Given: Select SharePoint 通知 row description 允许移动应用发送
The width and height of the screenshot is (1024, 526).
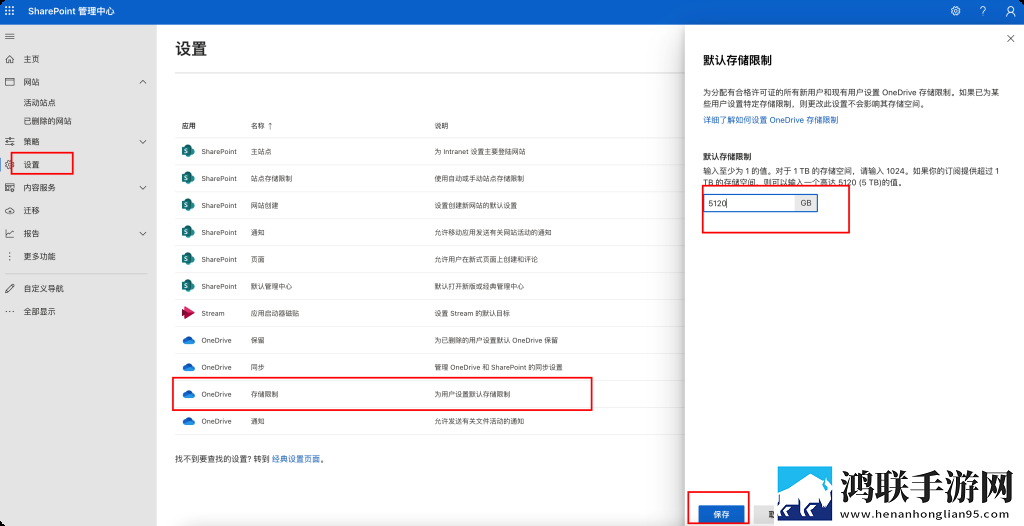Looking at the screenshot, I should click(x=493, y=233).
